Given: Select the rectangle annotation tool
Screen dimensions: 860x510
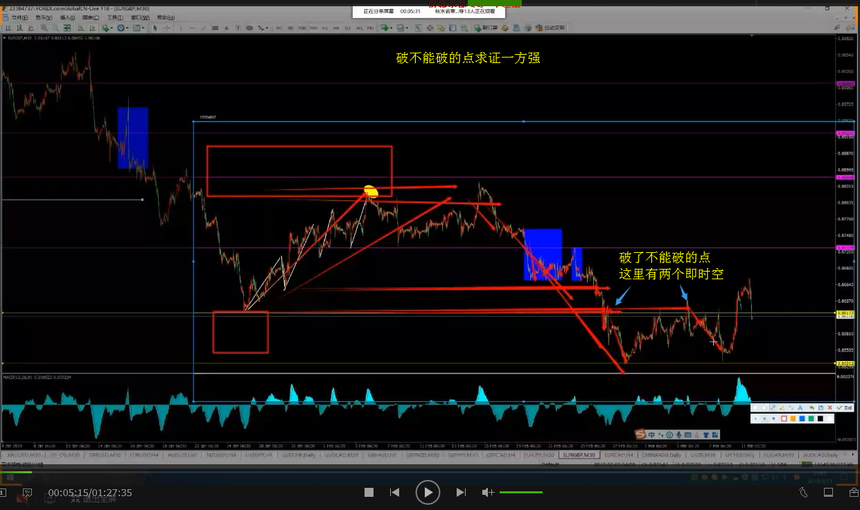Looking at the screenshot, I should [755, 407].
